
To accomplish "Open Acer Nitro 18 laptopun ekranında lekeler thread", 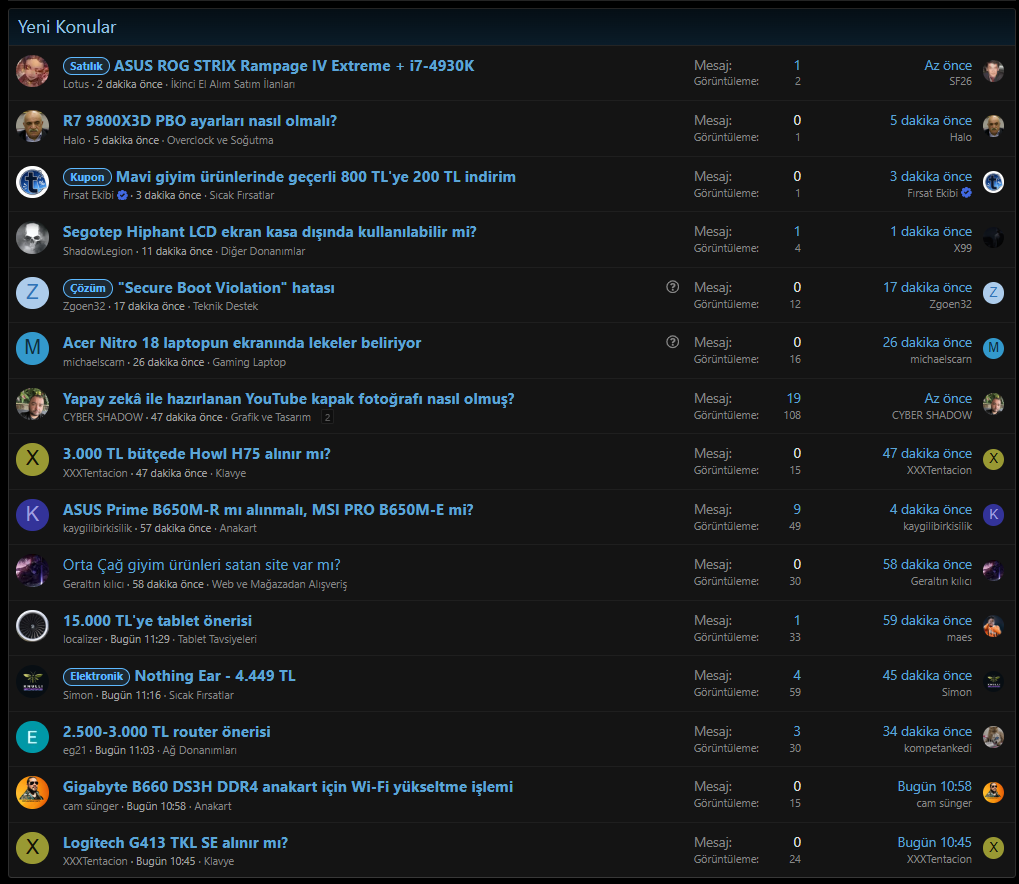I will tap(242, 343).
